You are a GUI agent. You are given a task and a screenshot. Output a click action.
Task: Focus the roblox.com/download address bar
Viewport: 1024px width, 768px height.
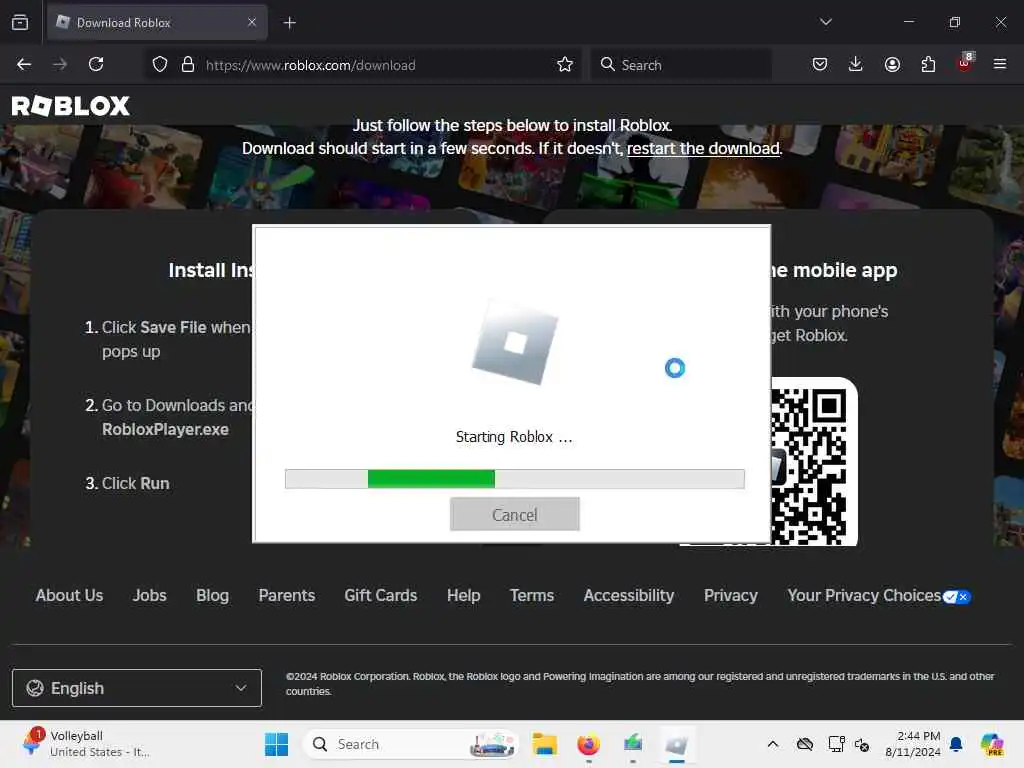(x=363, y=65)
